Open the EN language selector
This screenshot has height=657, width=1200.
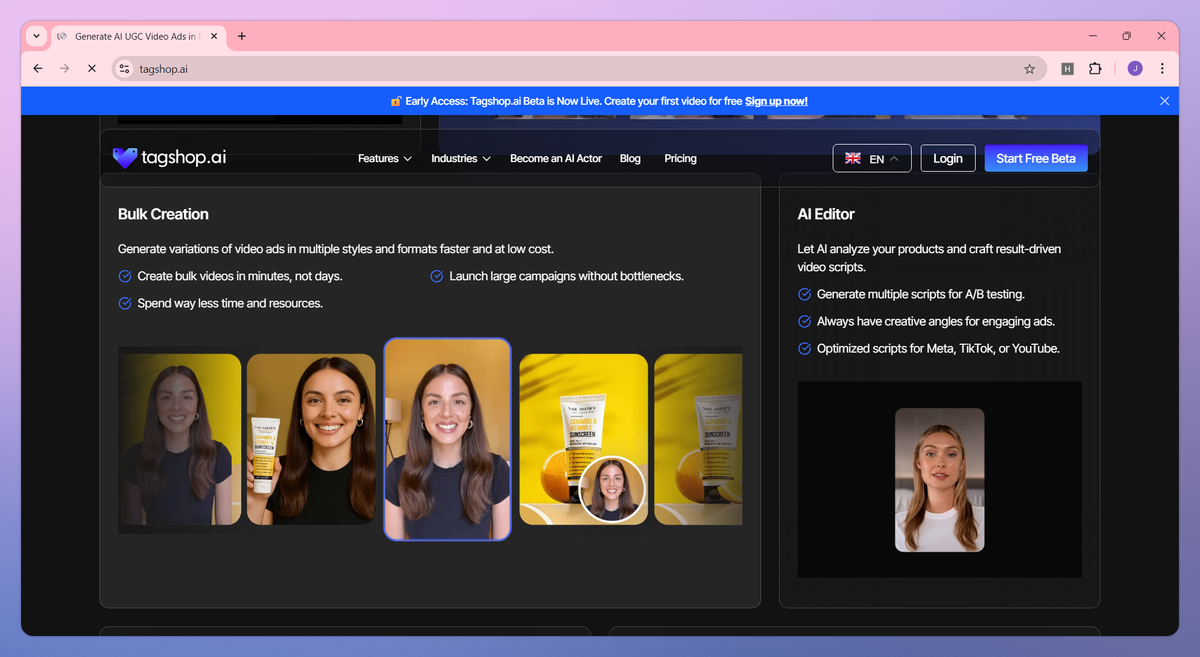tap(871, 159)
